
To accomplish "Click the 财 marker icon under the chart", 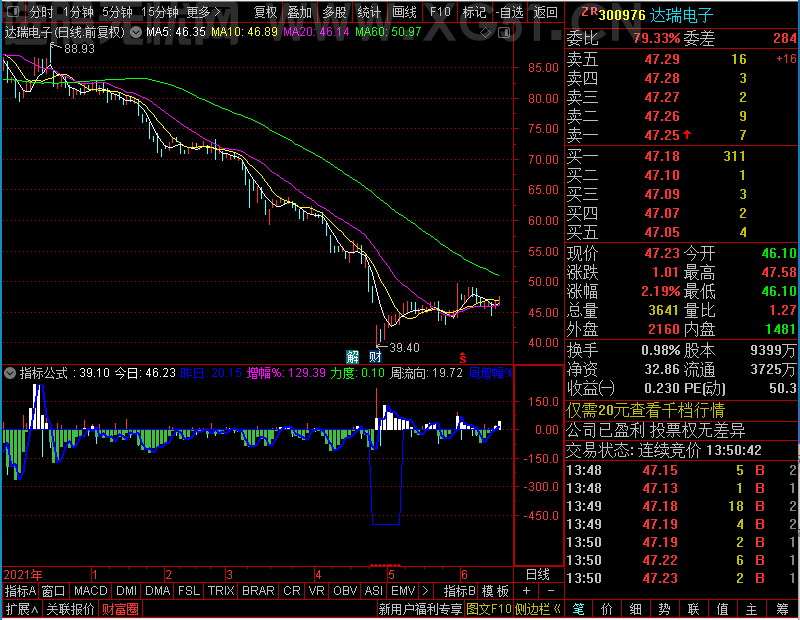I will click(x=375, y=356).
